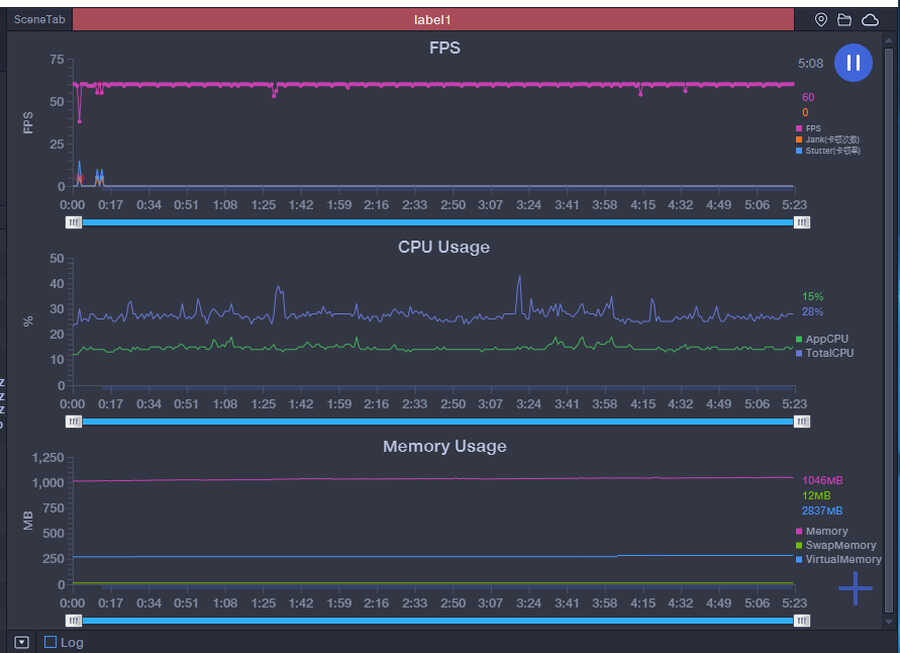Screen dimensions: 900x653
Task: Open the dropdown arrow beside Log
Action: tap(22, 642)
